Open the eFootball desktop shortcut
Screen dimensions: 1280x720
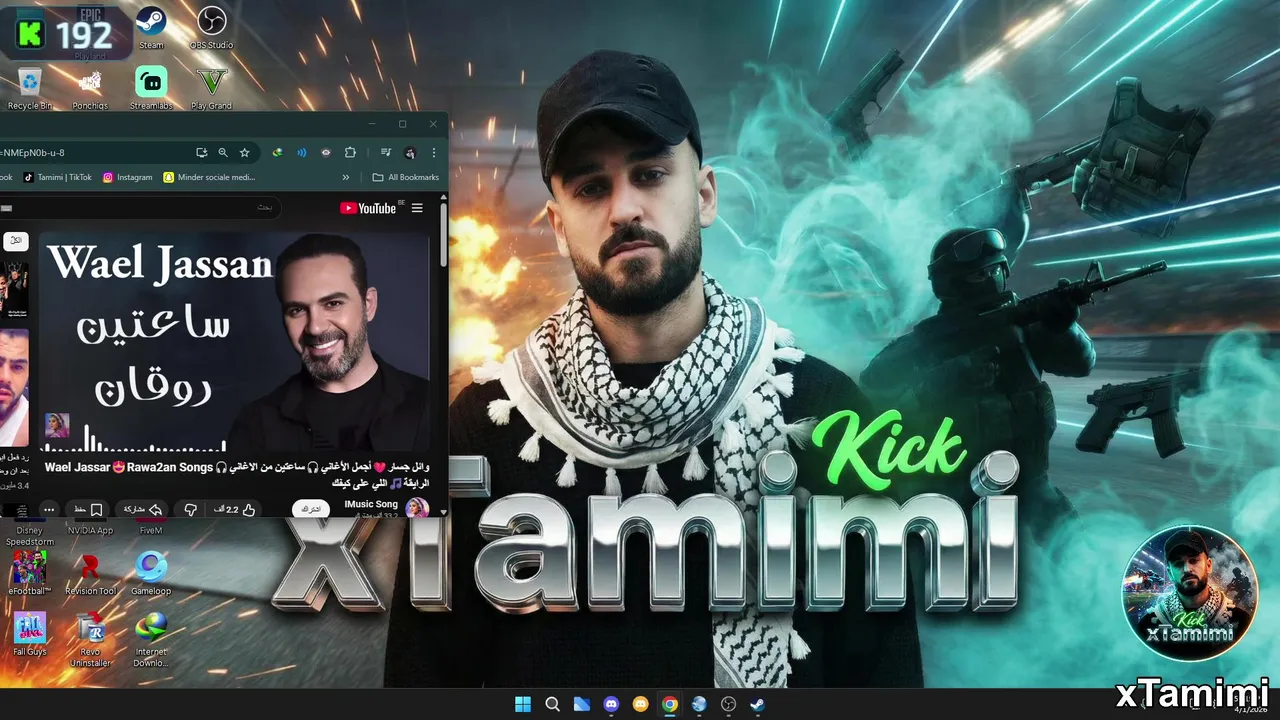30,574
